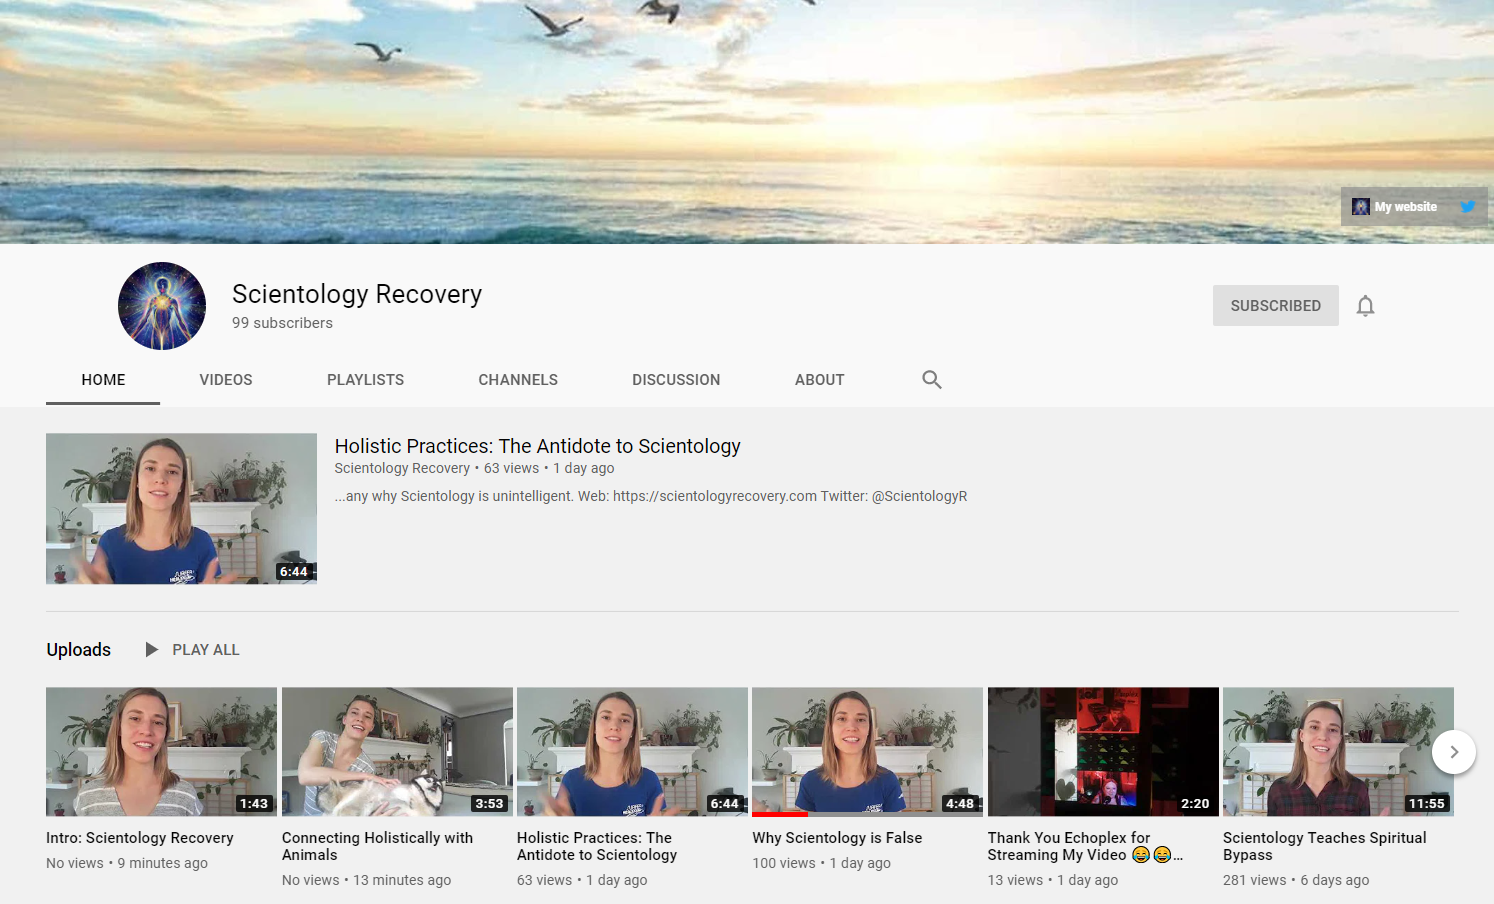Click the red watch progress bar
Screen dimensions: 1494x904
pos(780,814)
